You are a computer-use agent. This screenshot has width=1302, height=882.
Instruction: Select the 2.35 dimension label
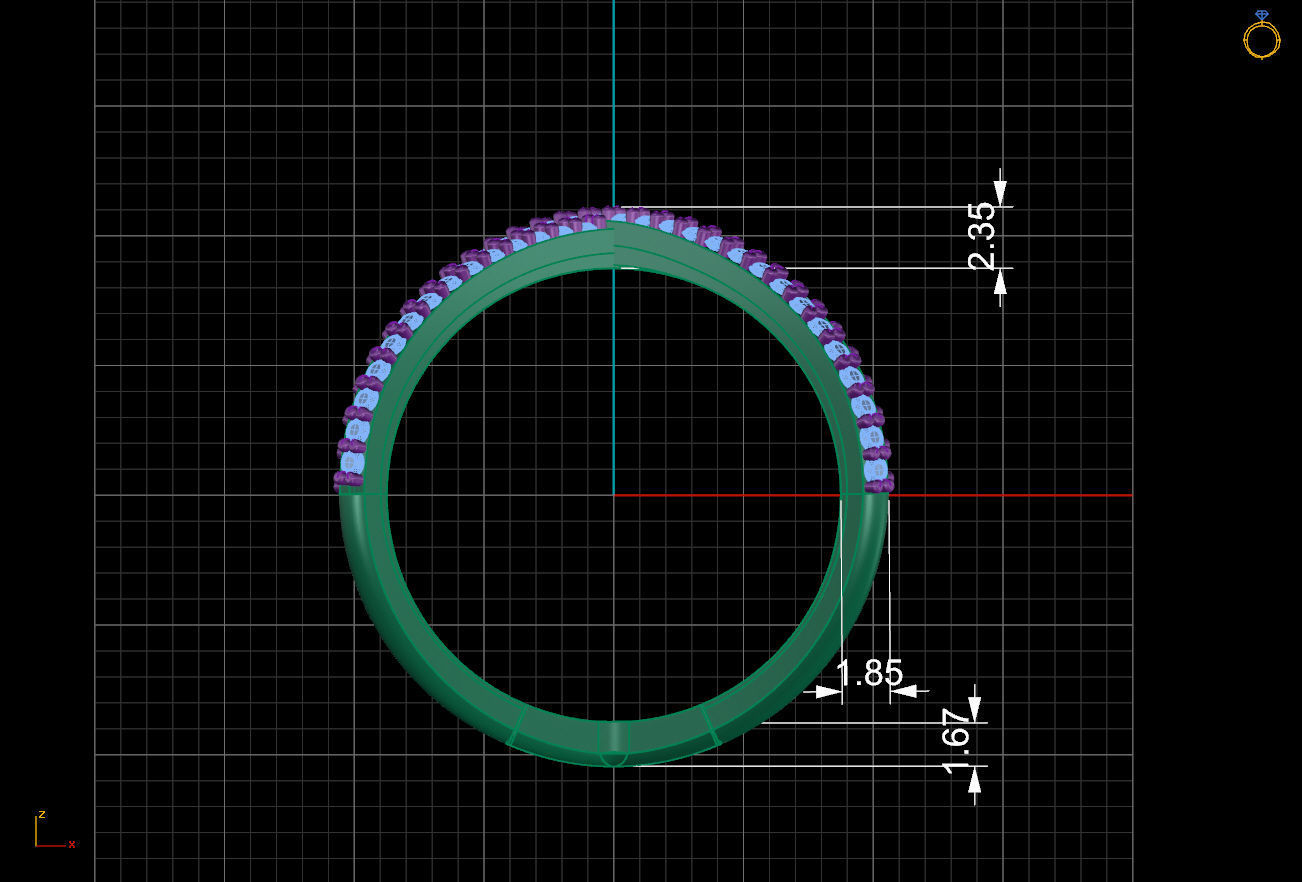point(982,236)
